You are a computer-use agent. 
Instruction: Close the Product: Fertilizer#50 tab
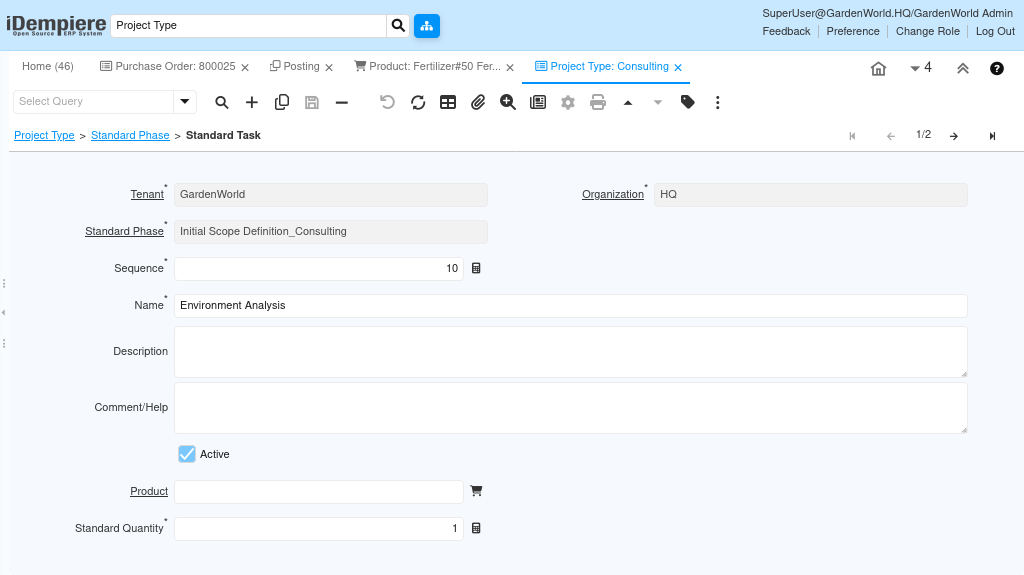[x=510, y=68]
